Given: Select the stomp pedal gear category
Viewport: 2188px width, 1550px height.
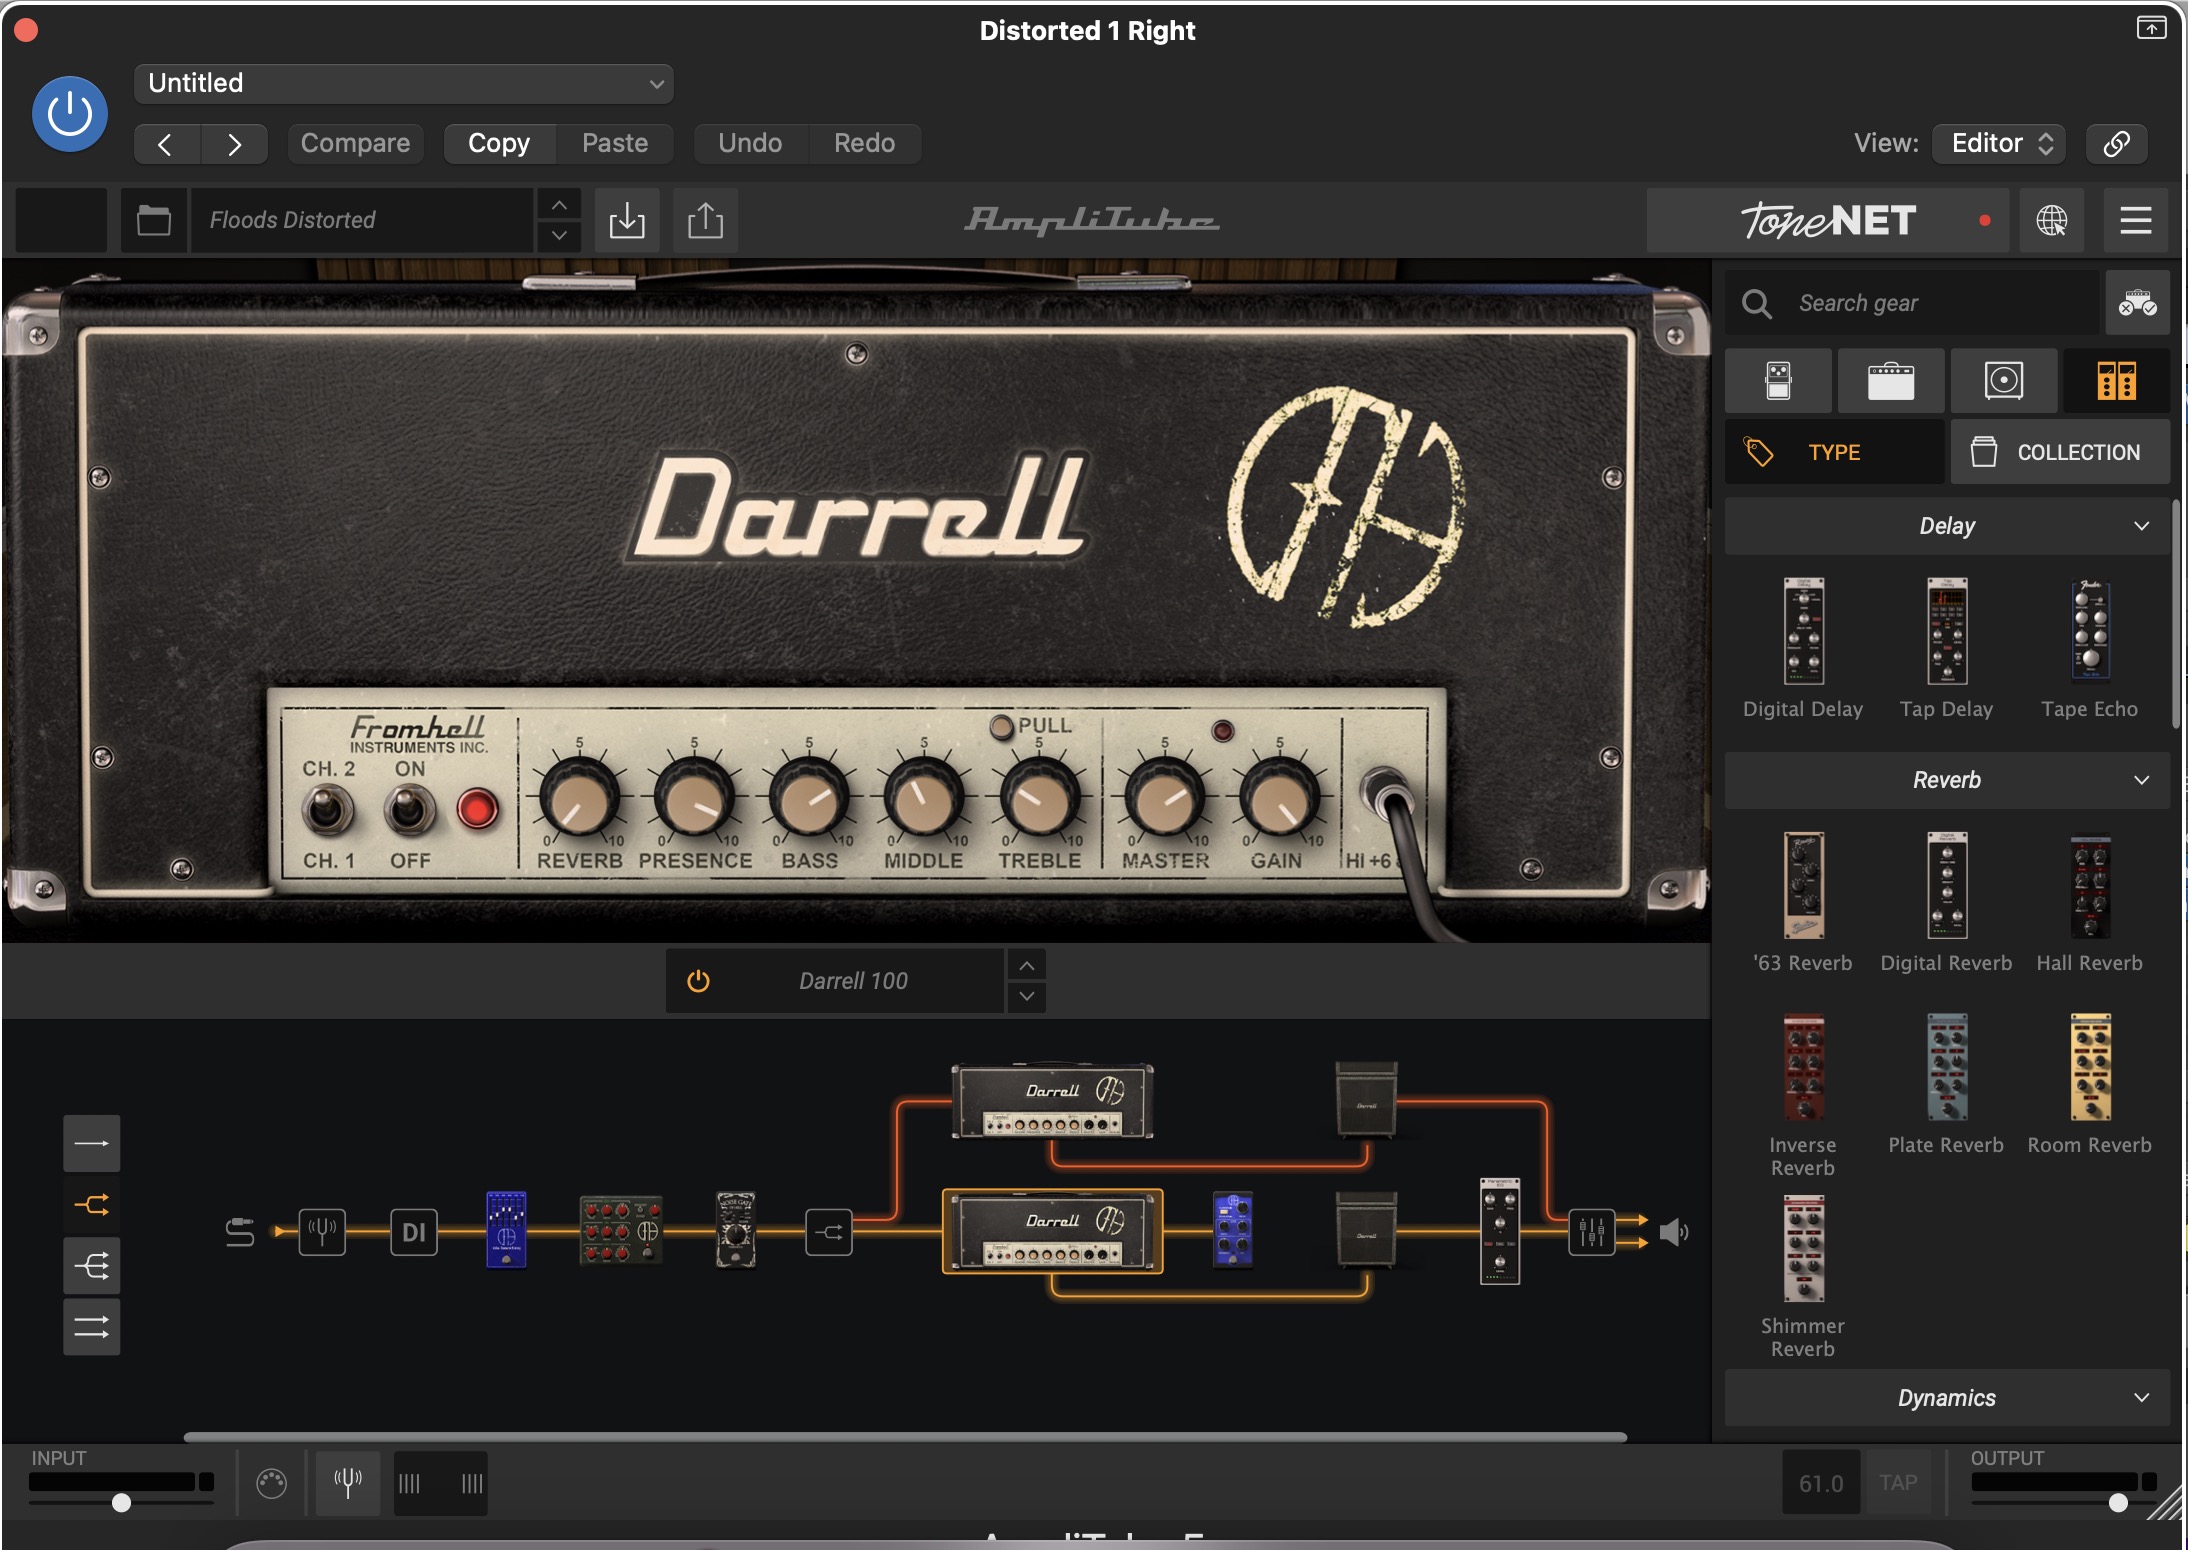Looking at the screenshot, I should [1778, 381].
